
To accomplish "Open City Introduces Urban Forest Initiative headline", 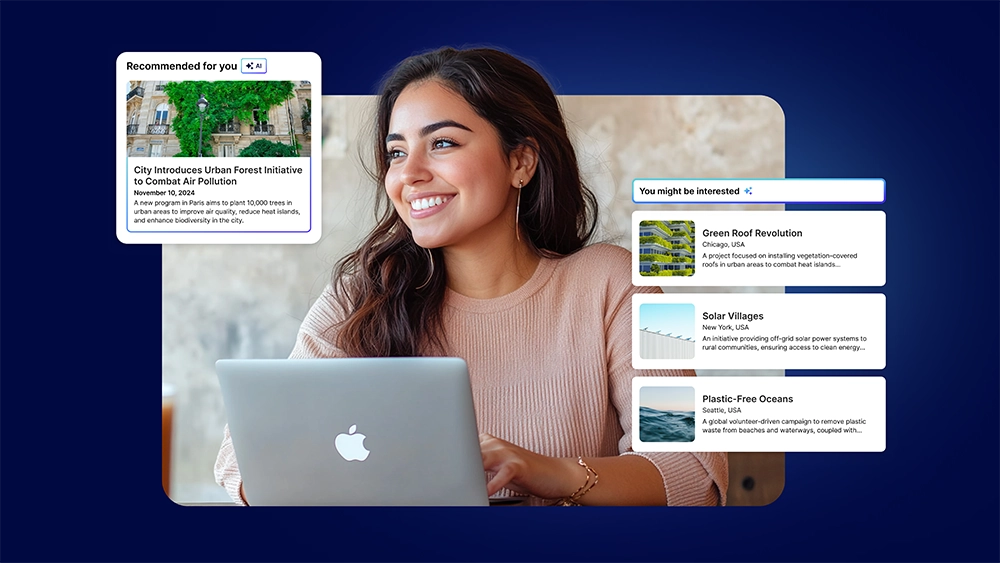I will coord(218,175).
